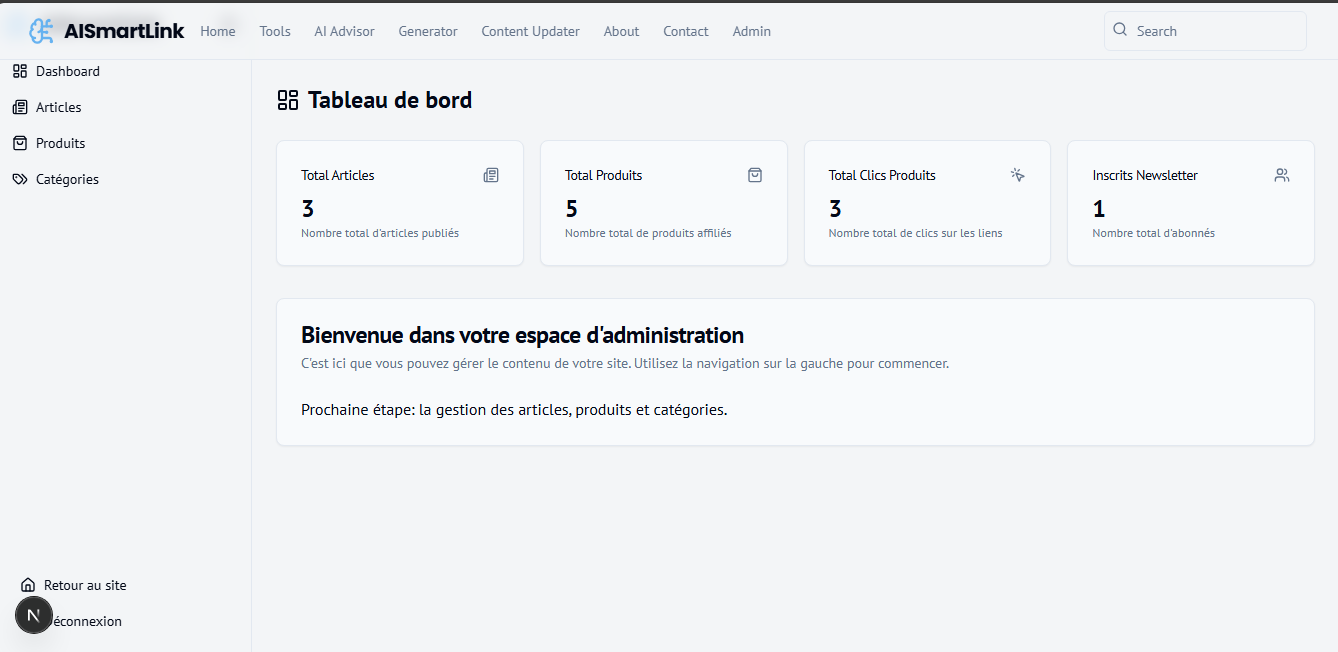Viewport: 1338px width, 652px height.
Task: Click the newspaper icon on Total Articles card
Action: click(x=491, y=175)
